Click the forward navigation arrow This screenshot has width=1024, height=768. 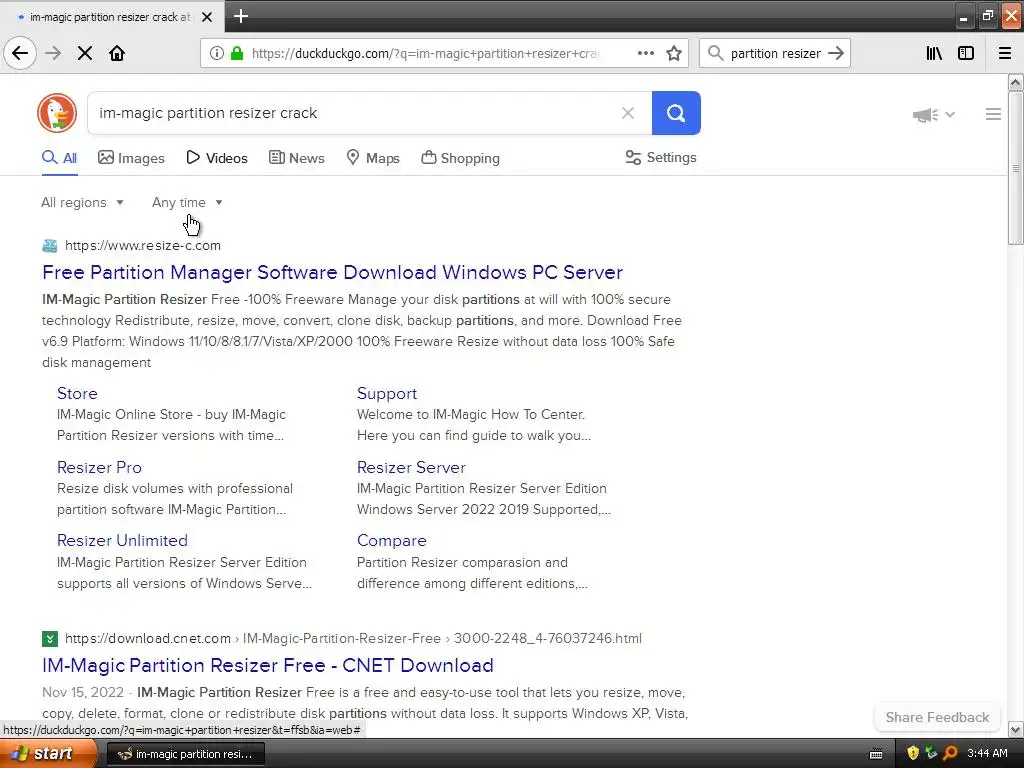point(53,53)
